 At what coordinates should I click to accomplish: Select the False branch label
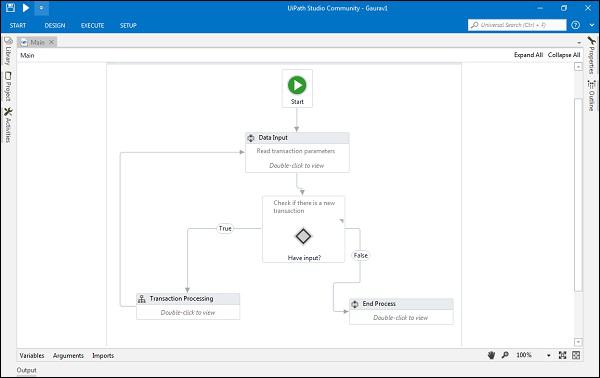tap(360, 256)
